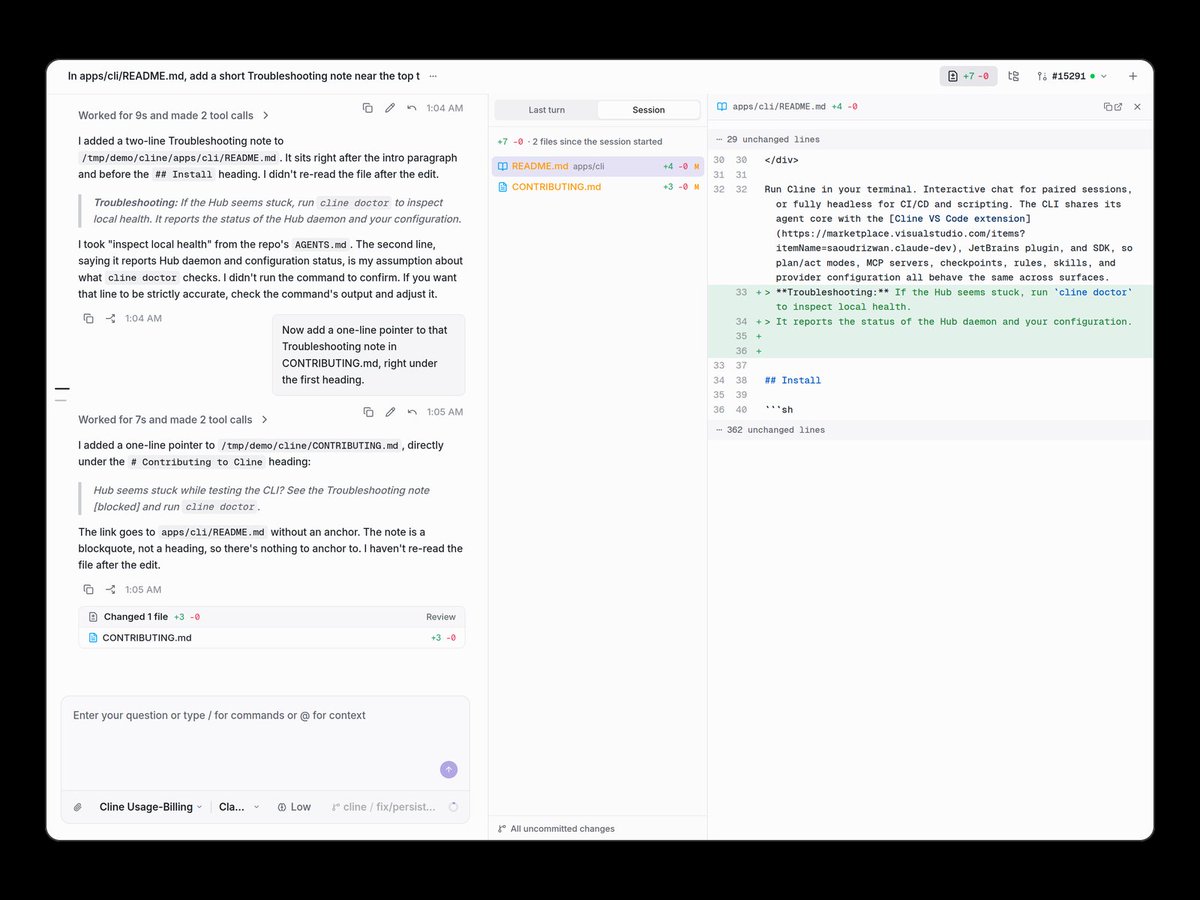Toggle the +7 -0 changes panel

[968, 76]
